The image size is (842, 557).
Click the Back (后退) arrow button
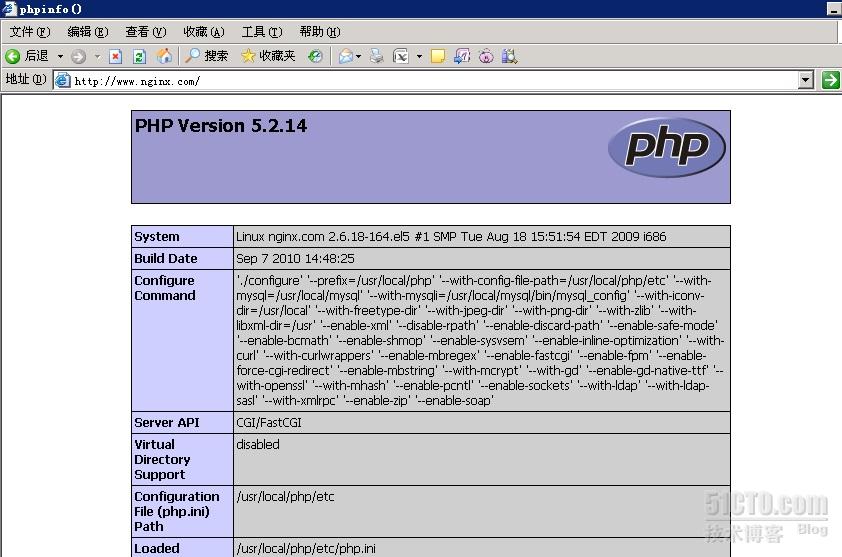click(27, 56)
